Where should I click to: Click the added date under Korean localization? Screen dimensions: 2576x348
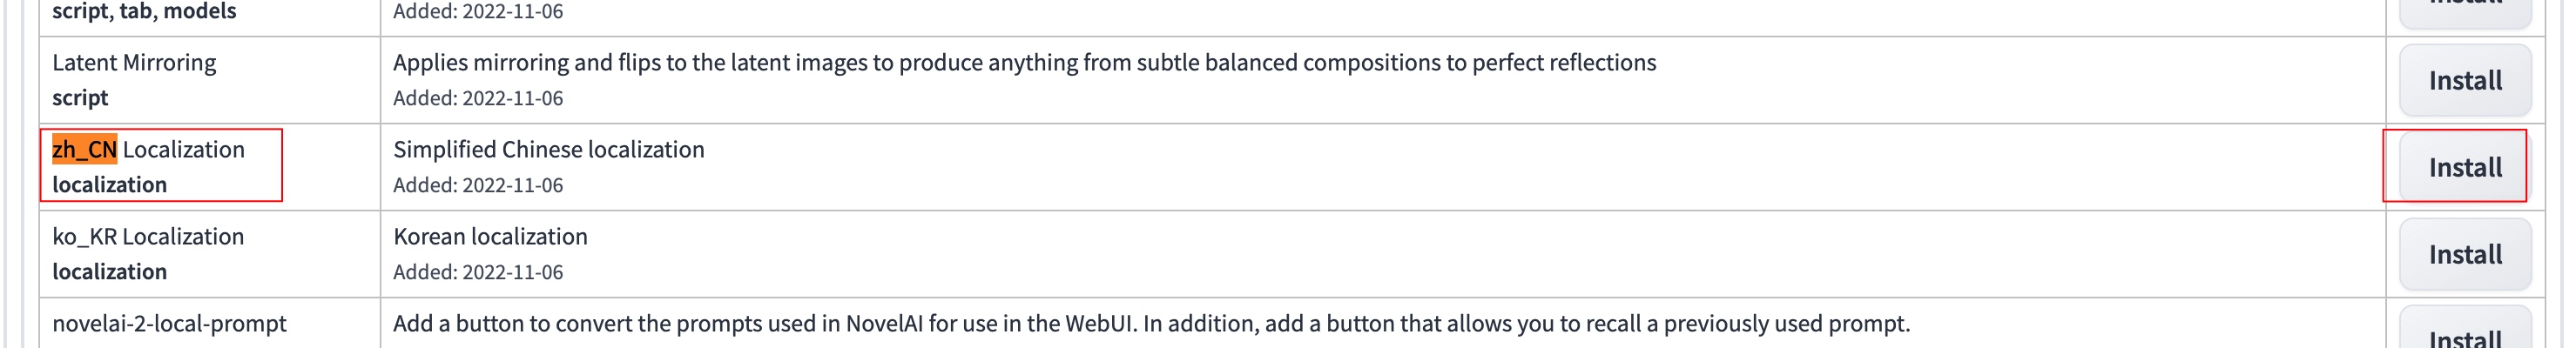tap(478, 273)
